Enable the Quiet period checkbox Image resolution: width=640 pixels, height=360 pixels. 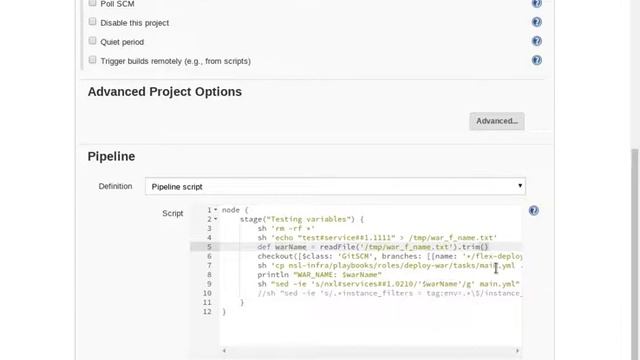pyautogui.click(x=93, y=41)
